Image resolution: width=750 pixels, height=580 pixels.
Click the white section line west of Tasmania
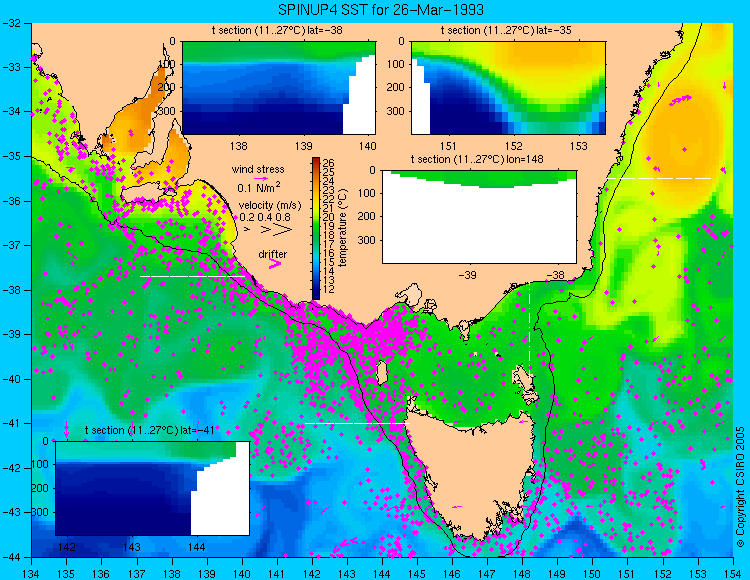pos(357,423)
